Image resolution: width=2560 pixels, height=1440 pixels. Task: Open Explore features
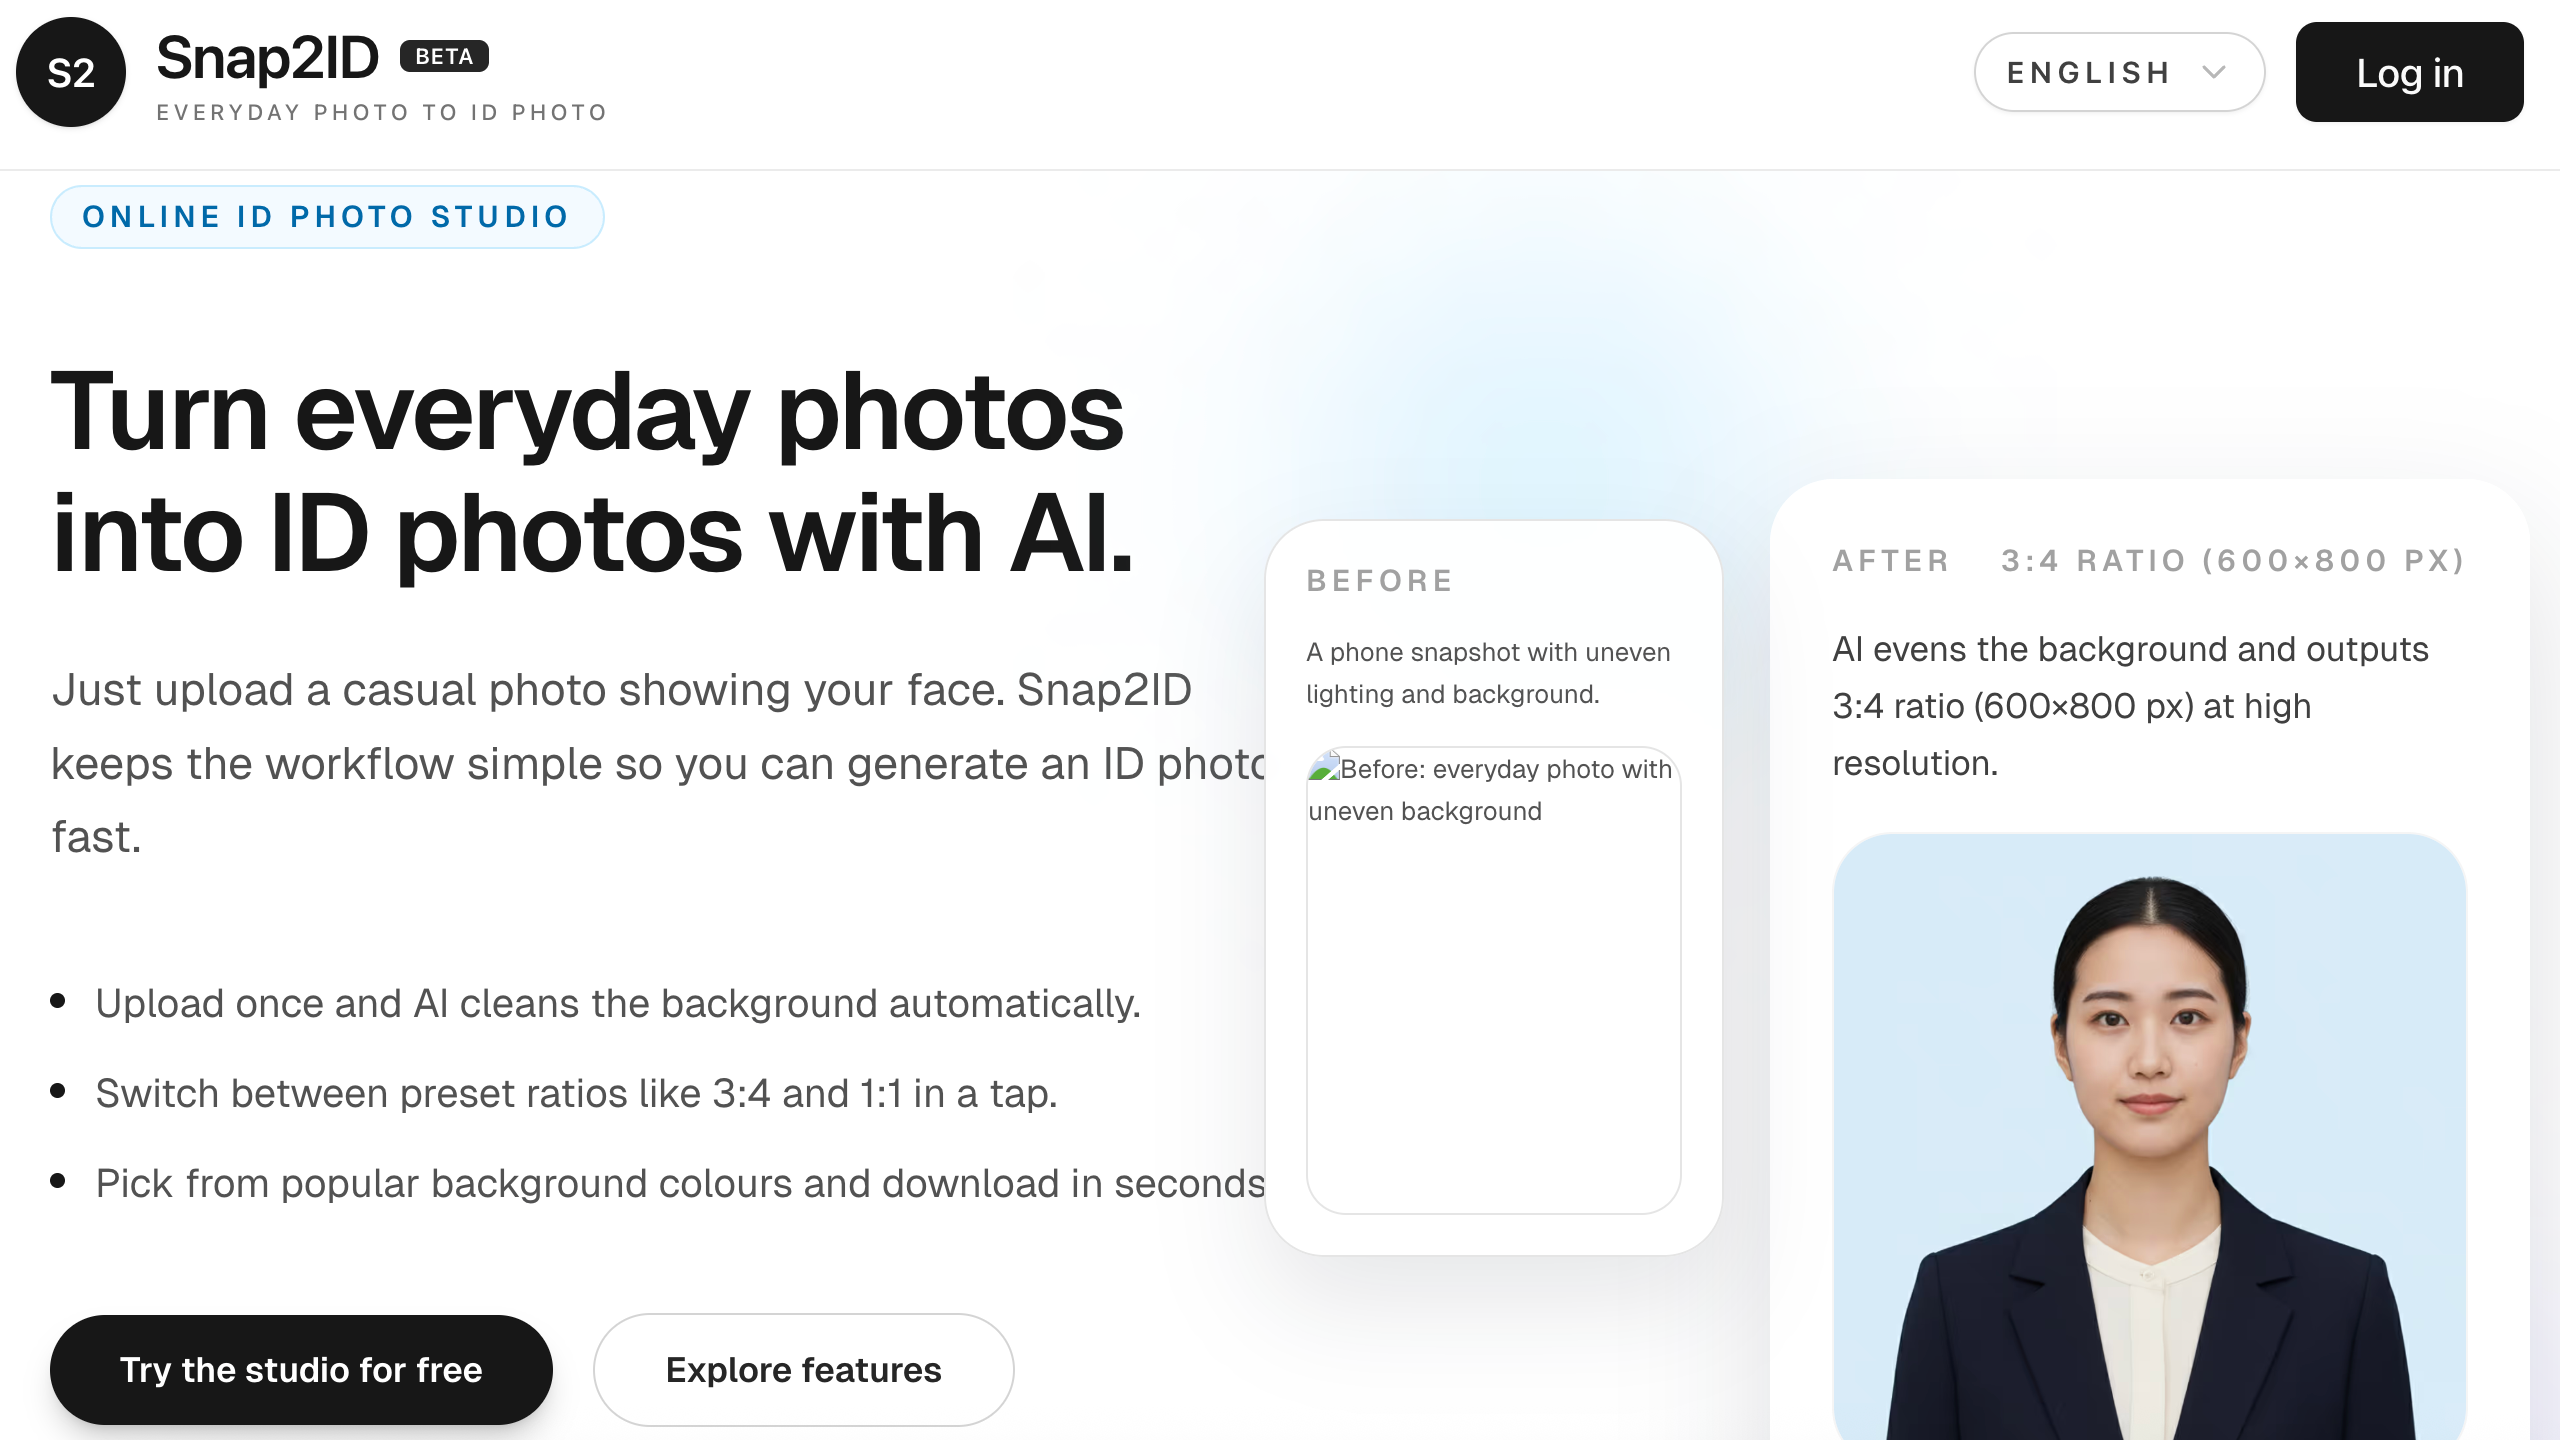click(803, 1369)
